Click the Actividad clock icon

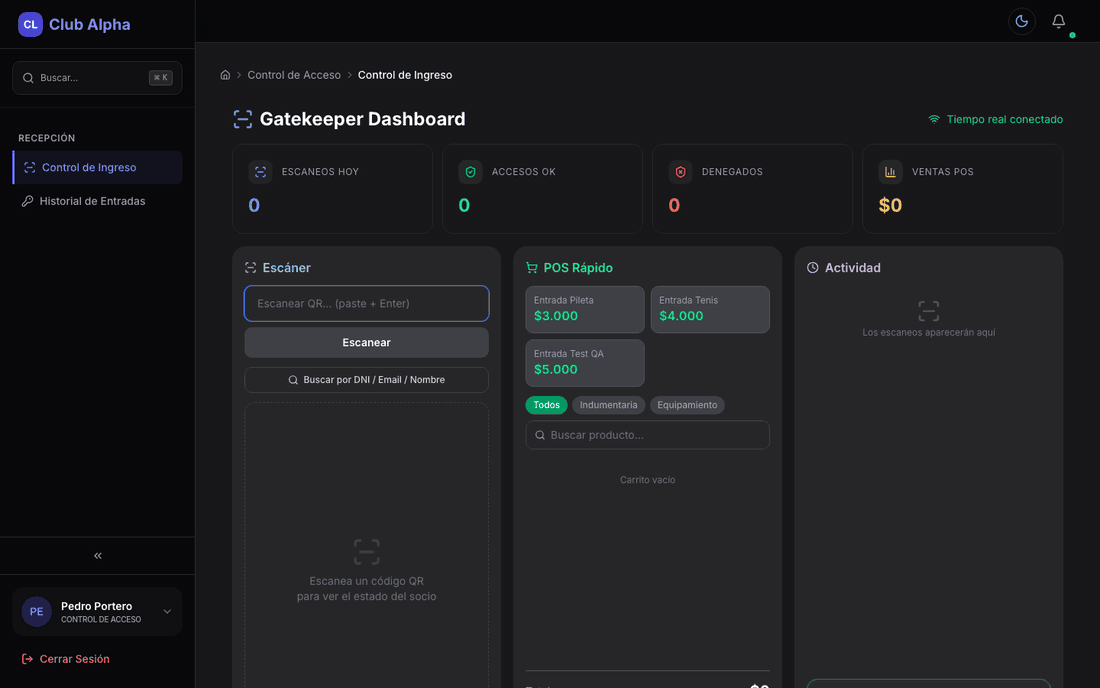(x=812, y=268)
